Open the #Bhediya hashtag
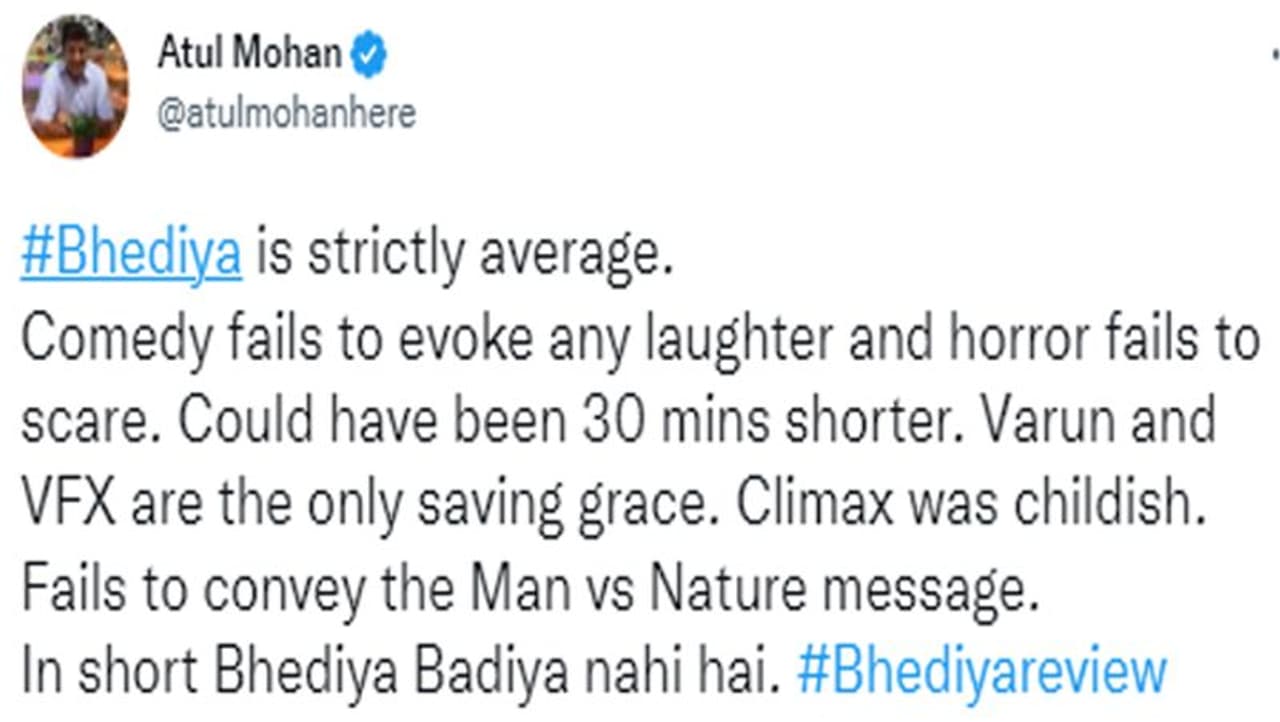 pyautogui.click(x=131, y=257)
